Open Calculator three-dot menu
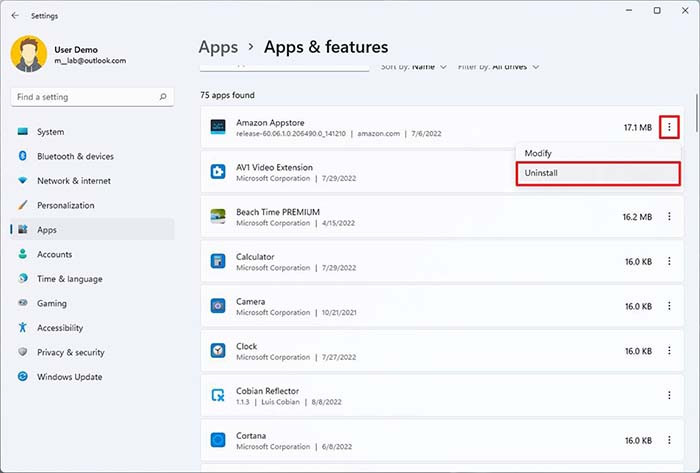The image size is (700, 473). (x=669, y=261)
